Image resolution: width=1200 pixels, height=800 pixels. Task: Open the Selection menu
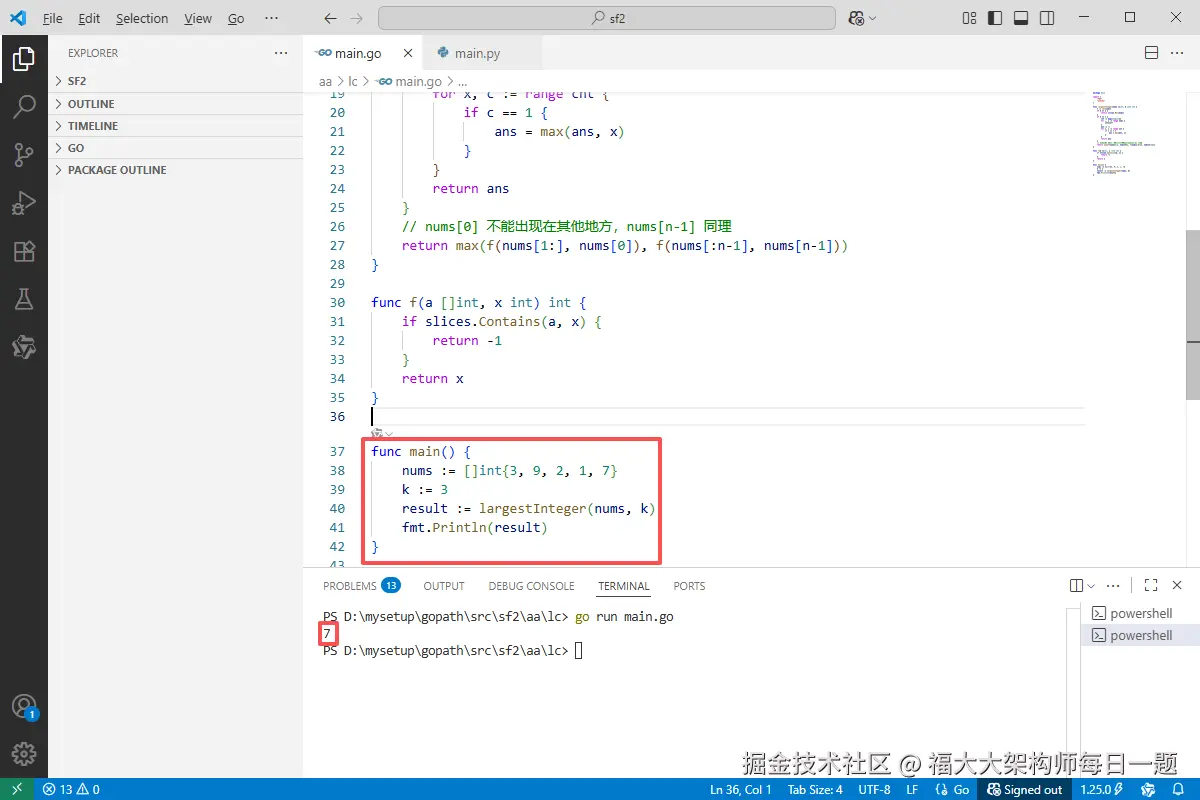(142, 18)
